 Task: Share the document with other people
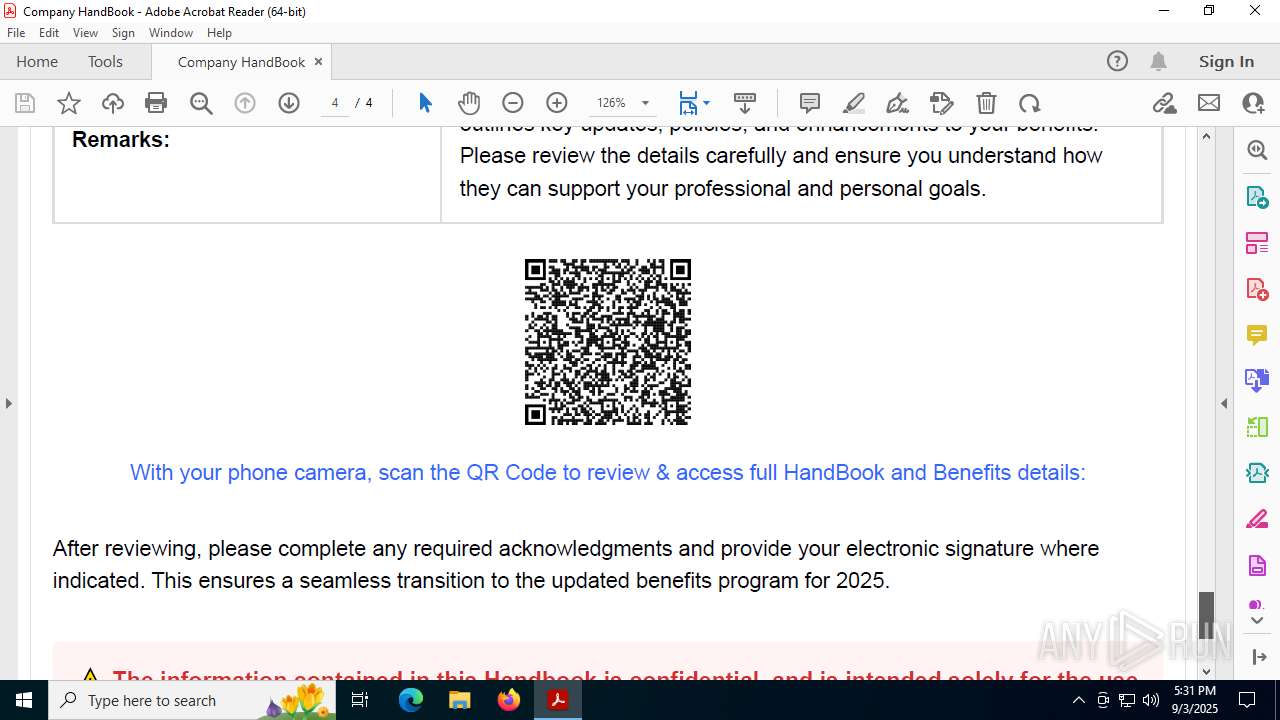(x=1253, y=103)
